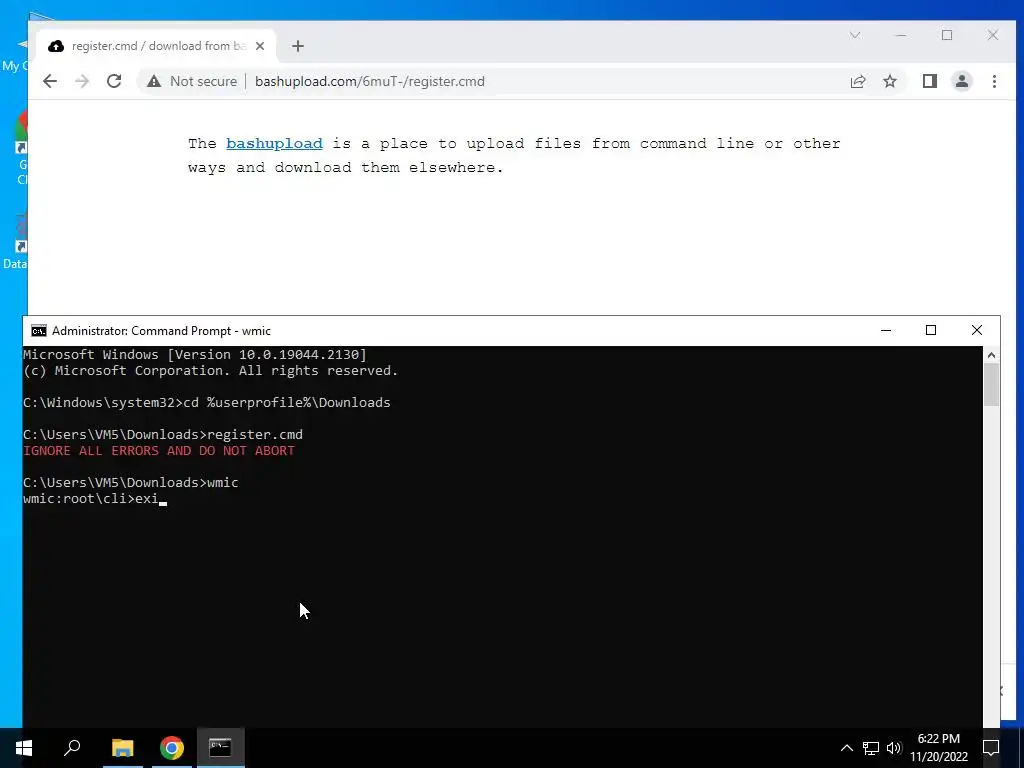Screen dimensions: 1024x768
Task: Minimize the Chrome window
Action: (901, 35)
